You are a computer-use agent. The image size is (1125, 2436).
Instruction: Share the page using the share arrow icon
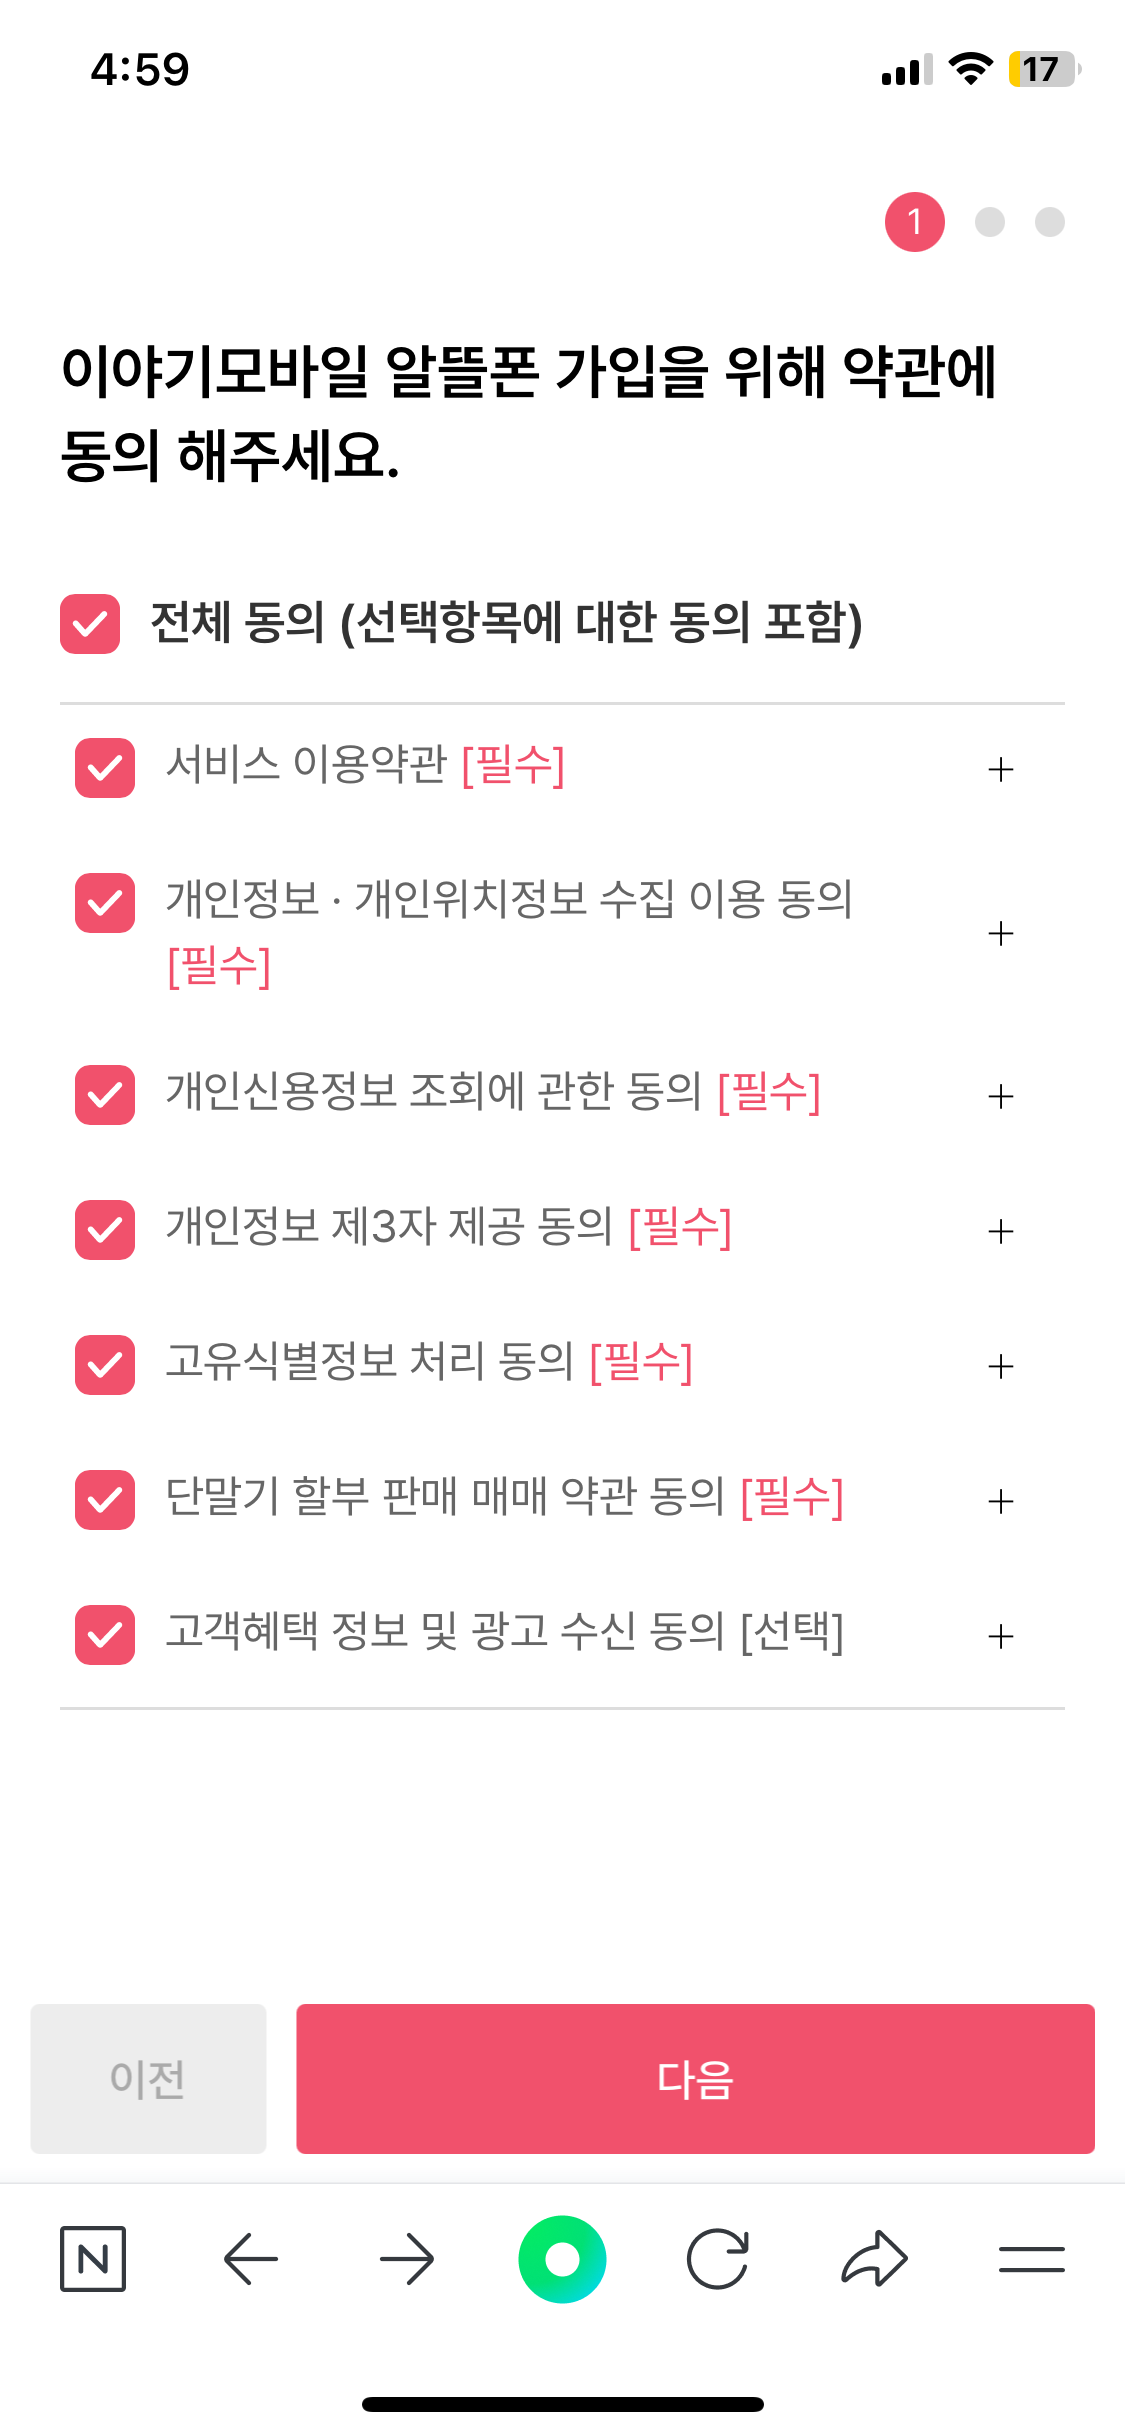click(875, 2259)
